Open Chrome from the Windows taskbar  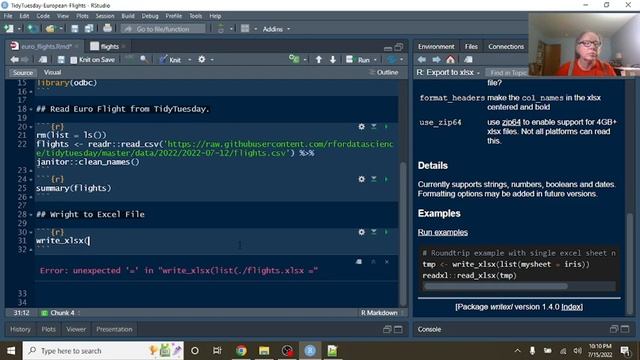pyautogui.click(x=241, y=351)
